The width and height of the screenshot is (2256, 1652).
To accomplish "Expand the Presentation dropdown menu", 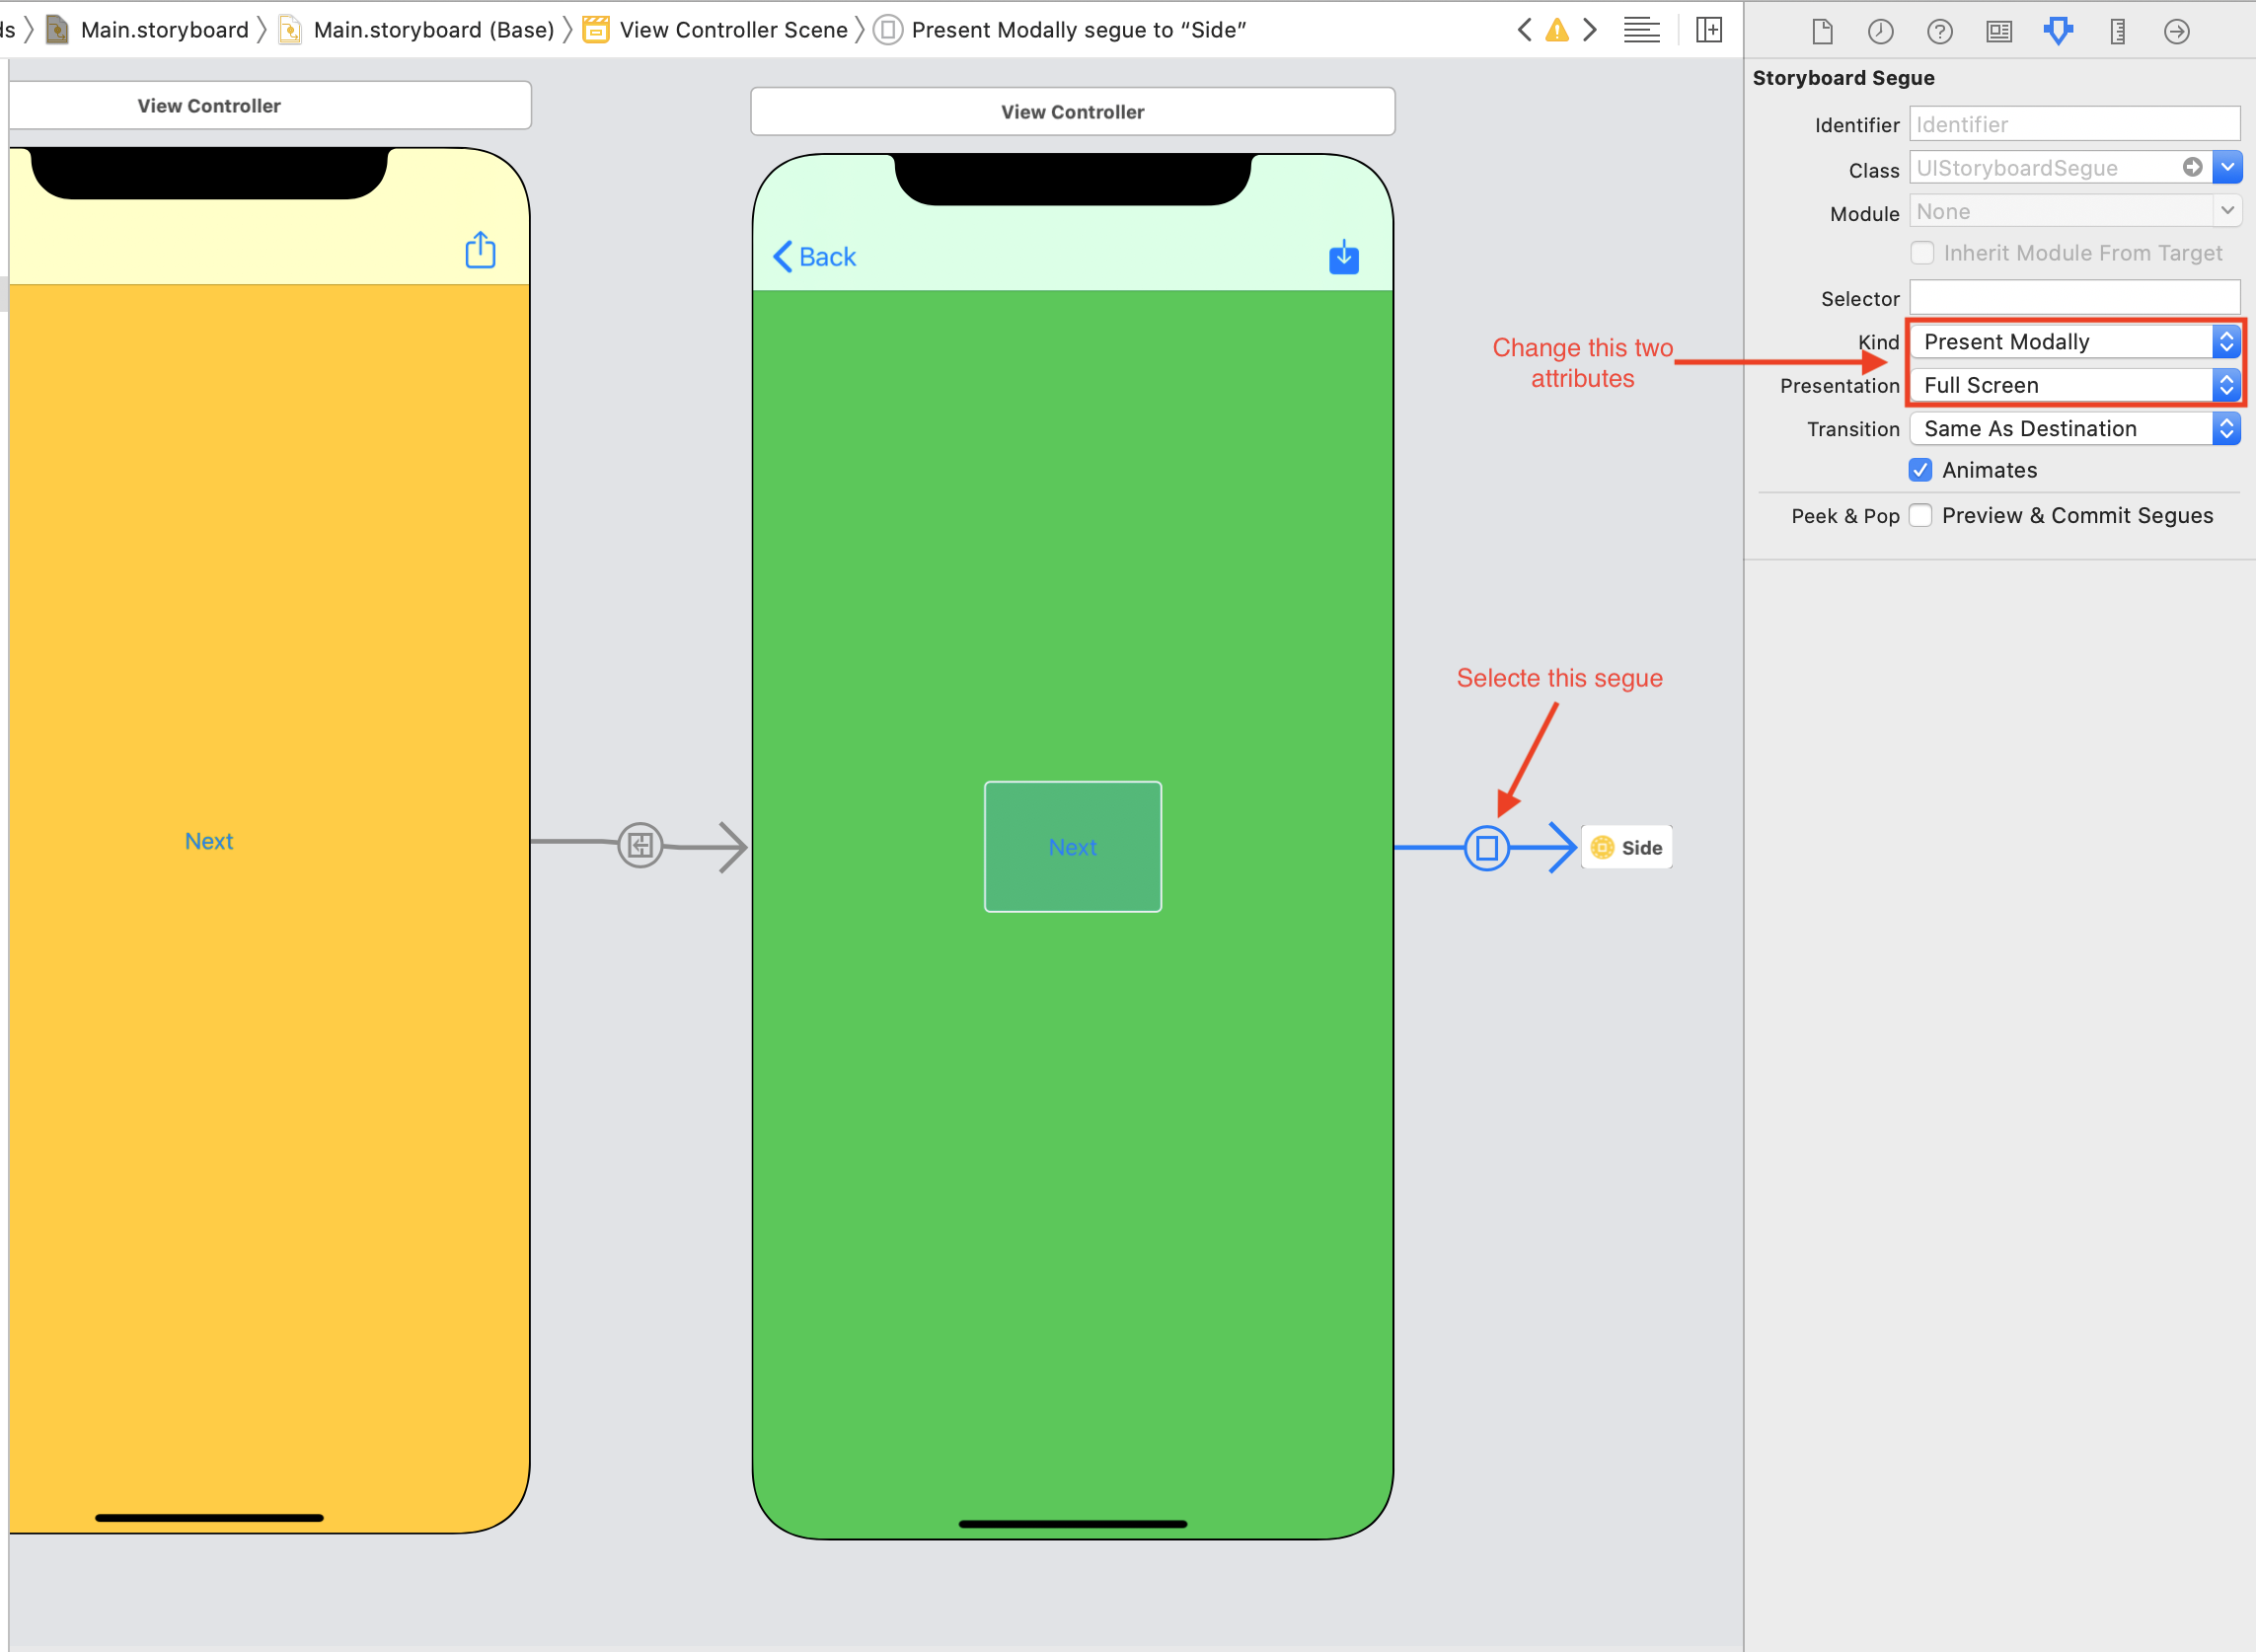I will click(x=2226, y=386).
